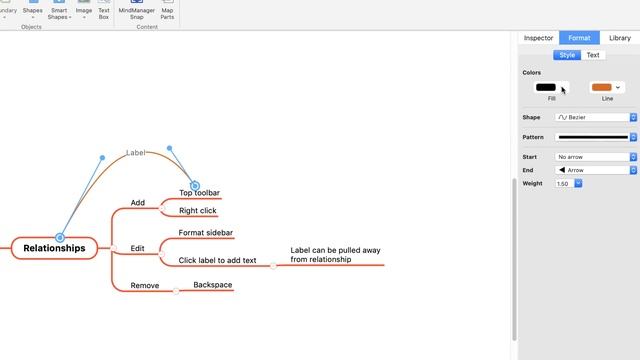The width and height of the screenshot is (640, 360).
Task: Click the relationship start handle on Relationships
Action: 60,238
